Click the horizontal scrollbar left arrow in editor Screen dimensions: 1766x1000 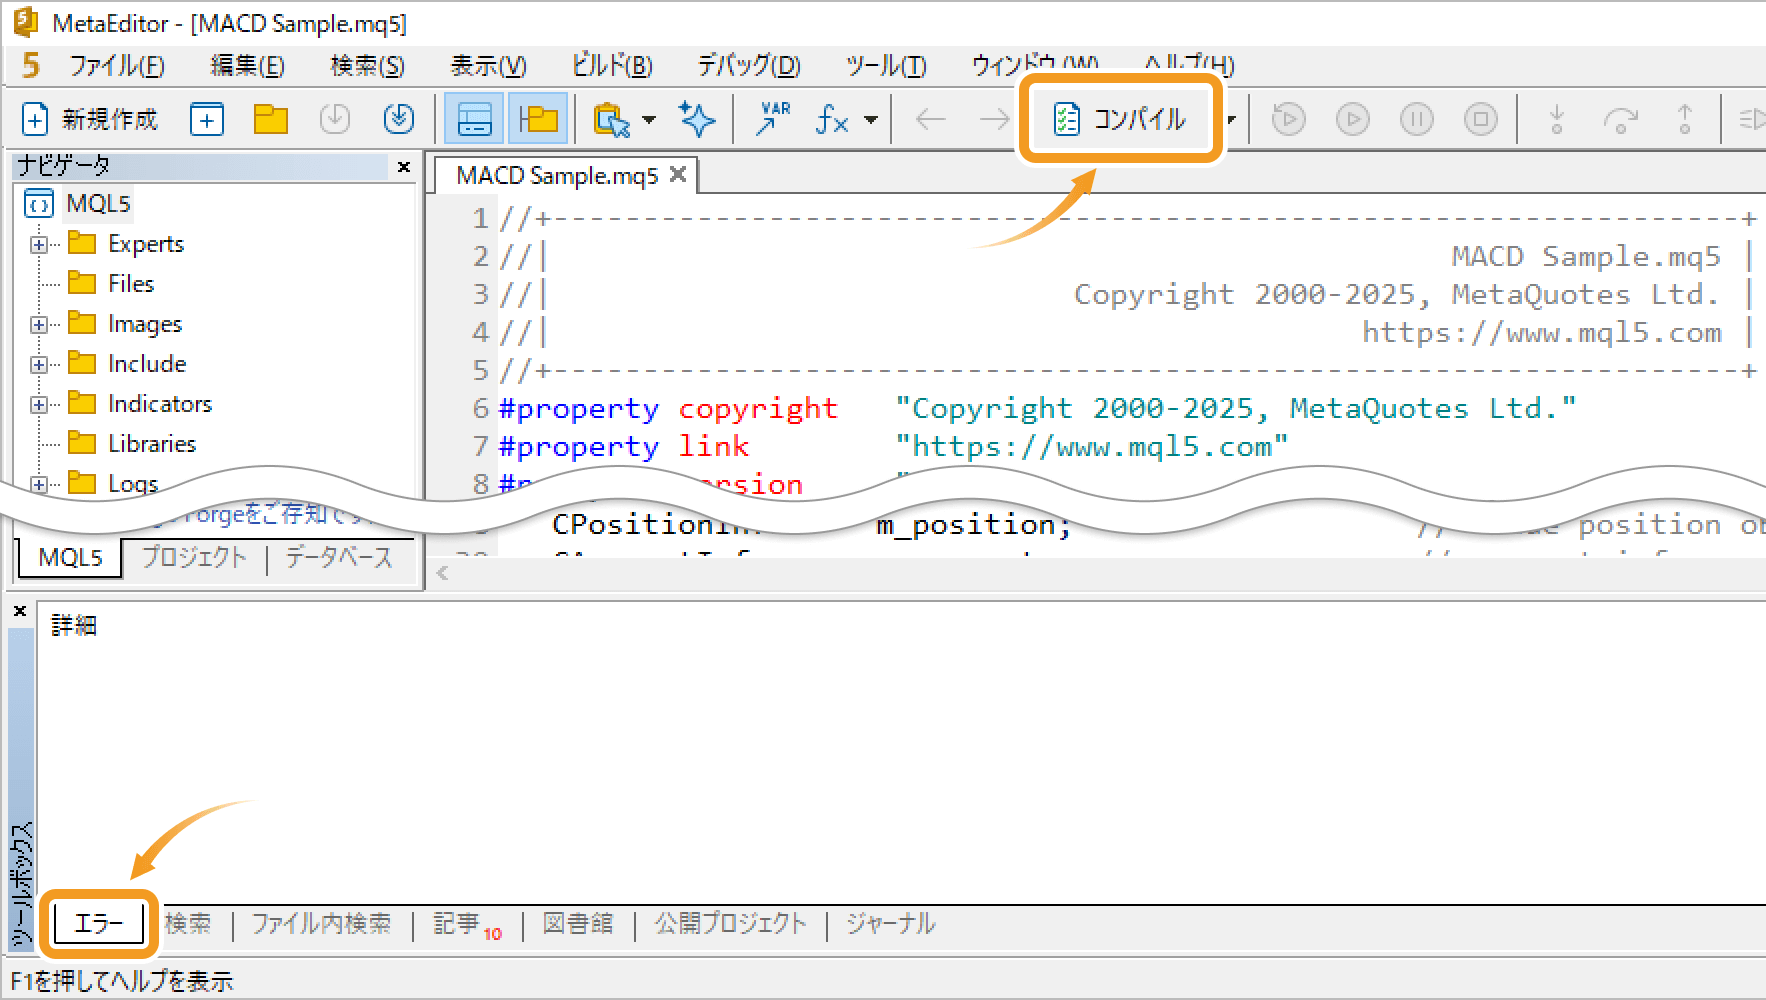[442, 573]
